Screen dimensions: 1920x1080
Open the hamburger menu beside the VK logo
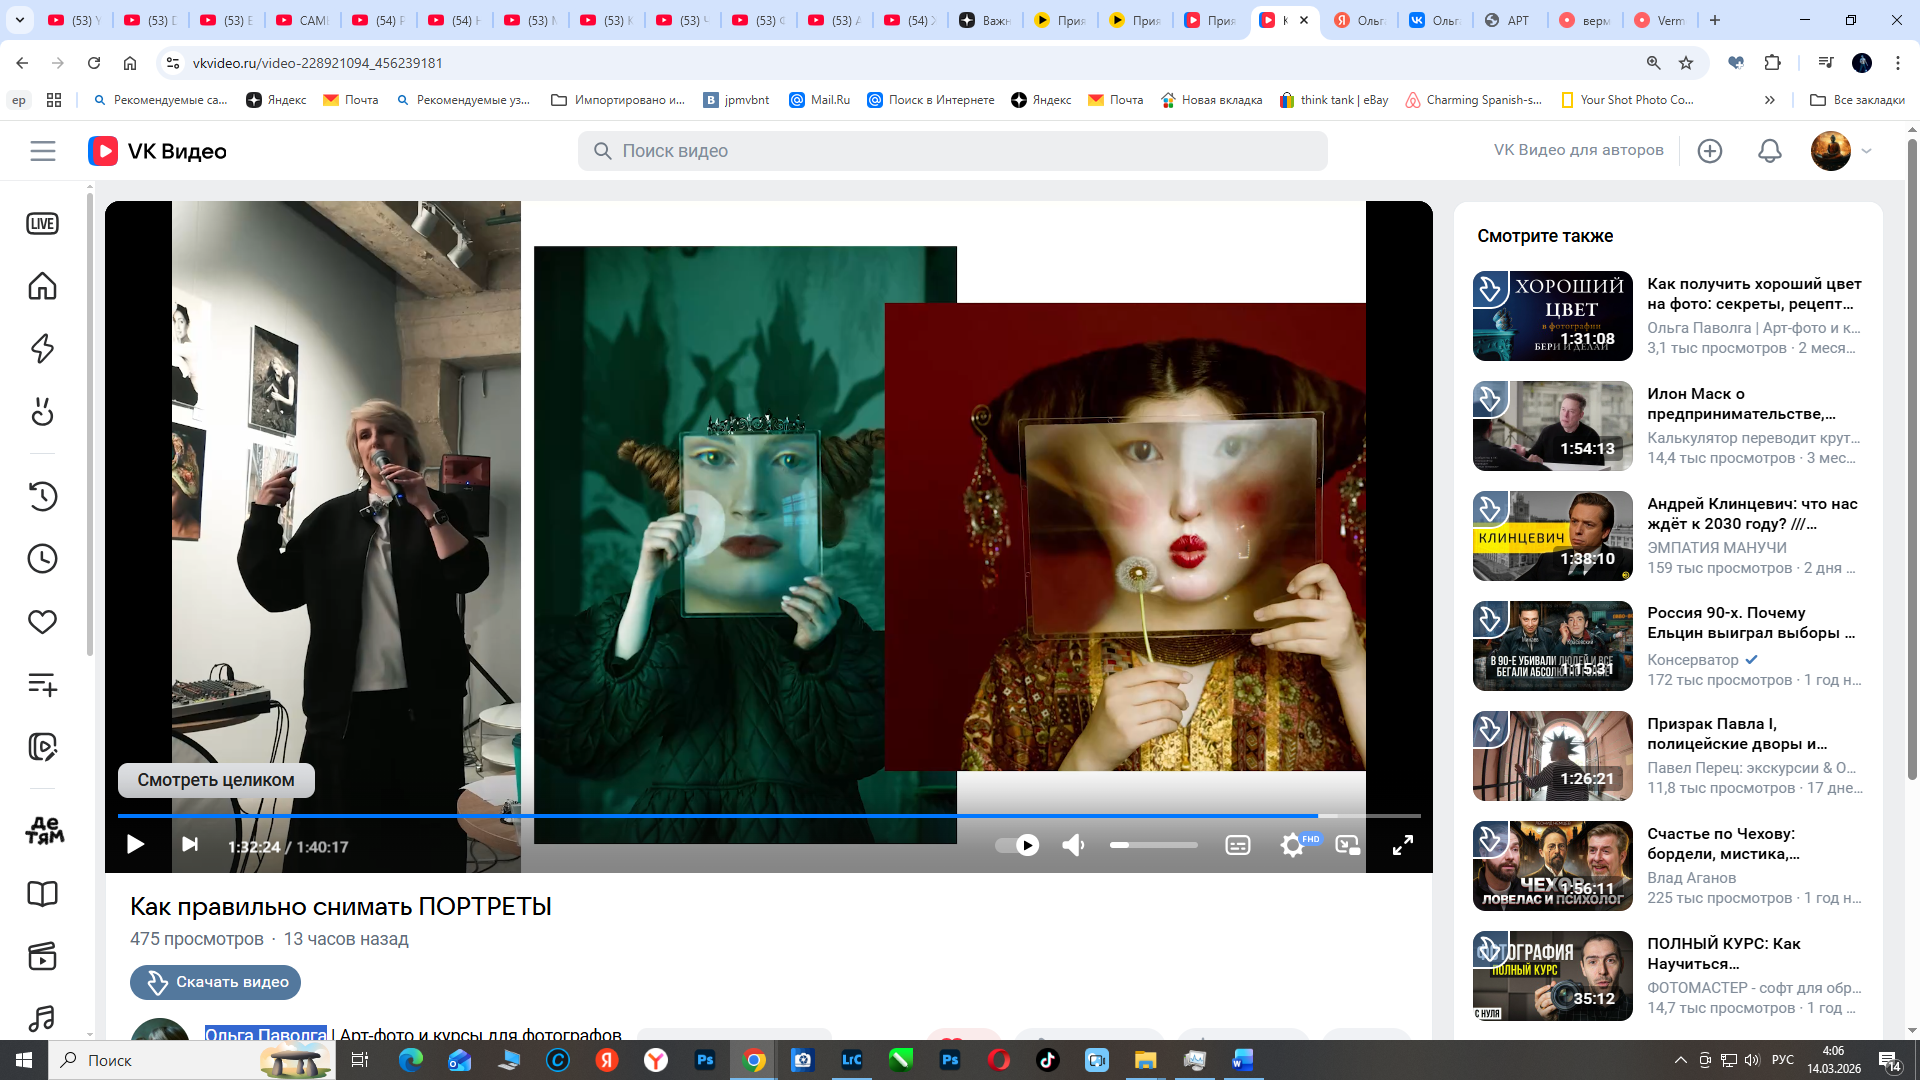point(43,151)
